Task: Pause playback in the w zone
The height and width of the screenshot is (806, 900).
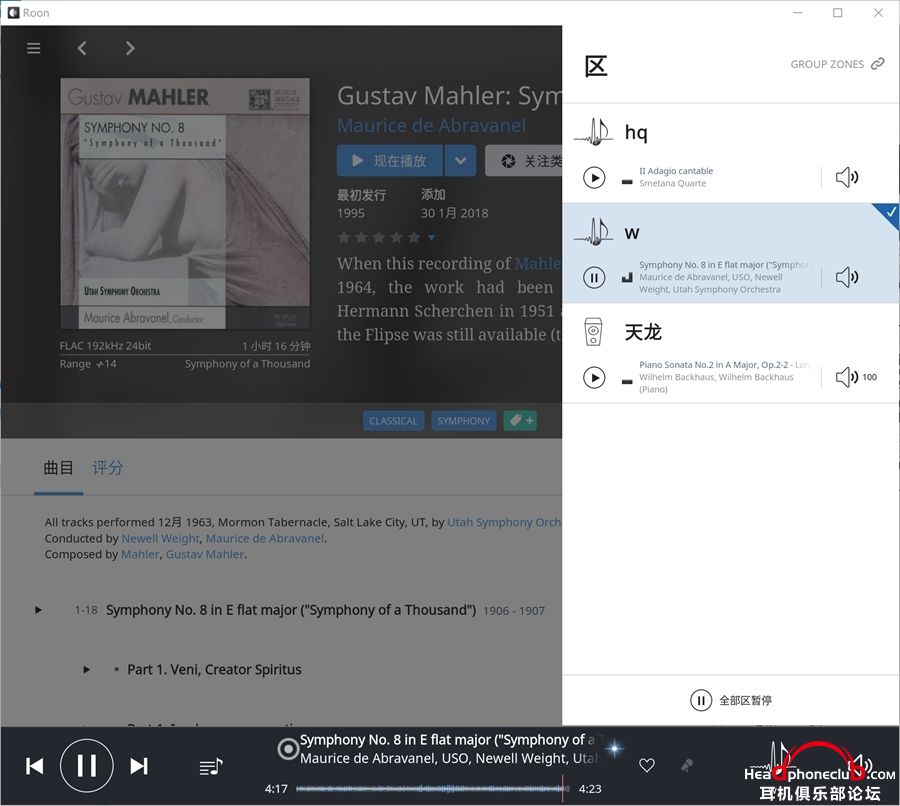Action: 594,278
